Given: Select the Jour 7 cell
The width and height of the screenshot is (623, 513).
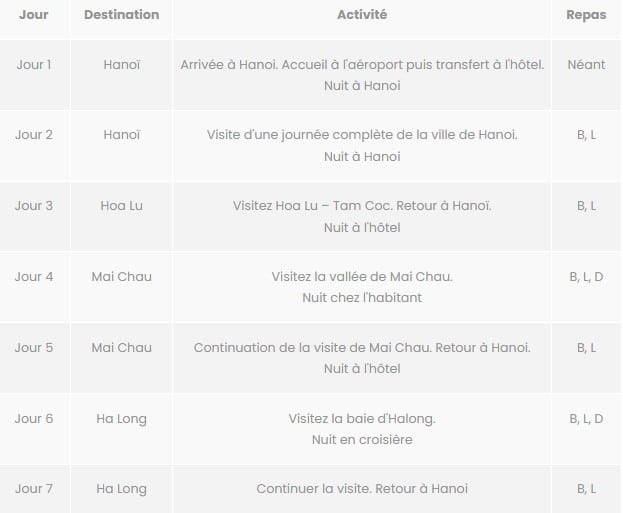Looking at the screenshot, I should (x=34, y=489).
